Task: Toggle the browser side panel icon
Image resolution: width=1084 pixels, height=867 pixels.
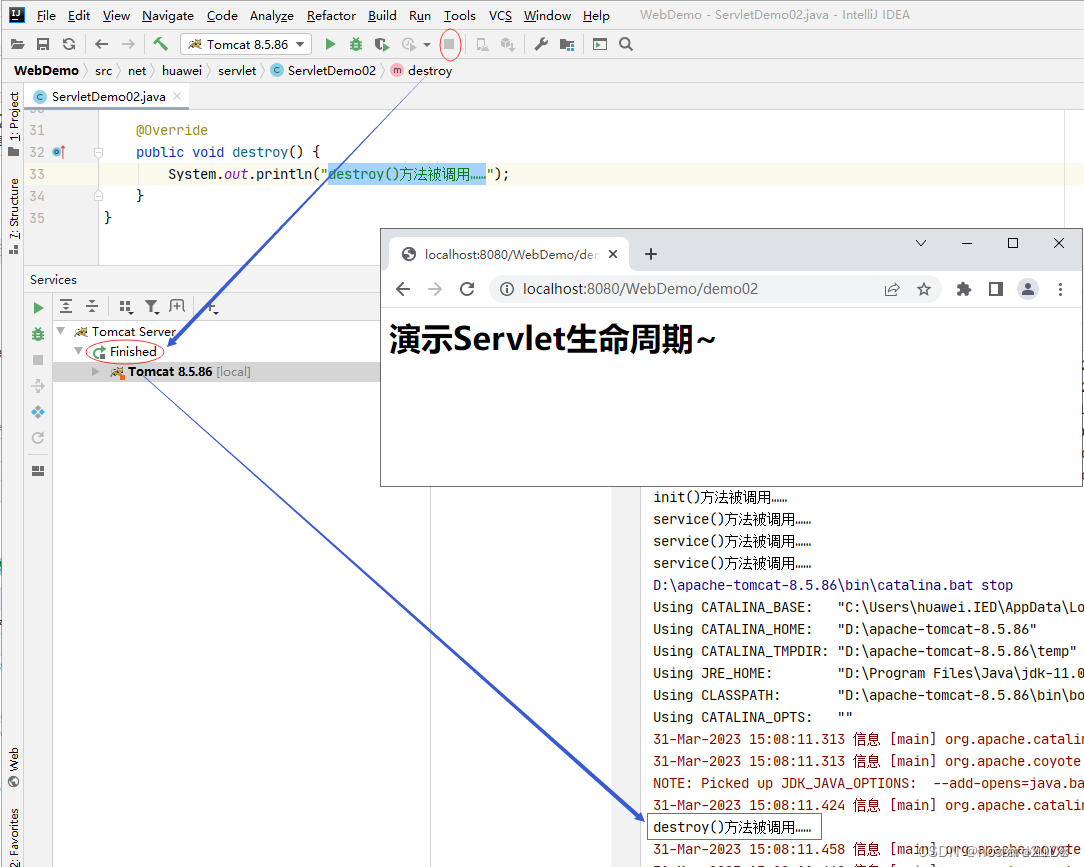Action: (x=996, y=289)
